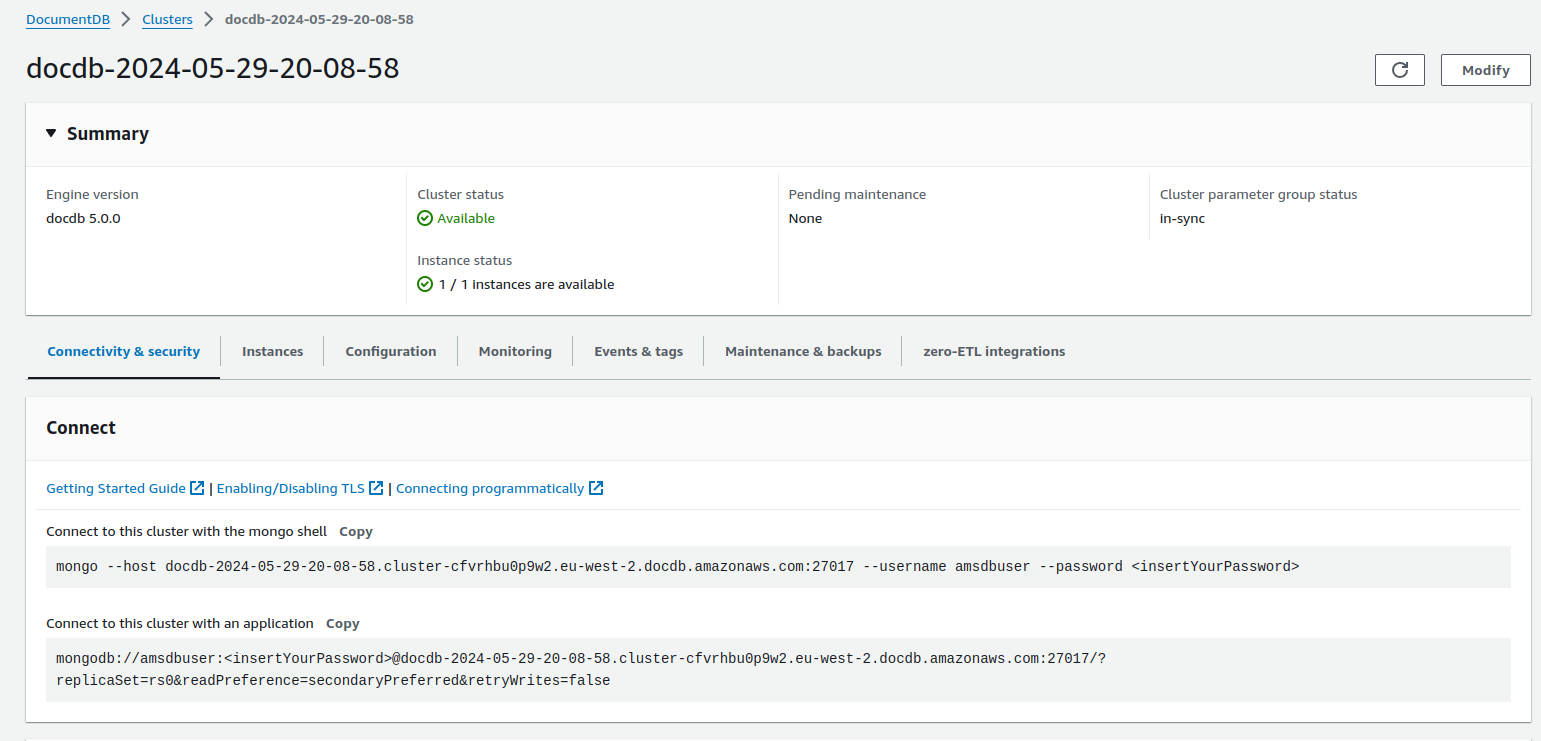The width and height of the screenshot is (1541, 741).
Task: Click the refresh icon button
Action: tap(1400, 70)
